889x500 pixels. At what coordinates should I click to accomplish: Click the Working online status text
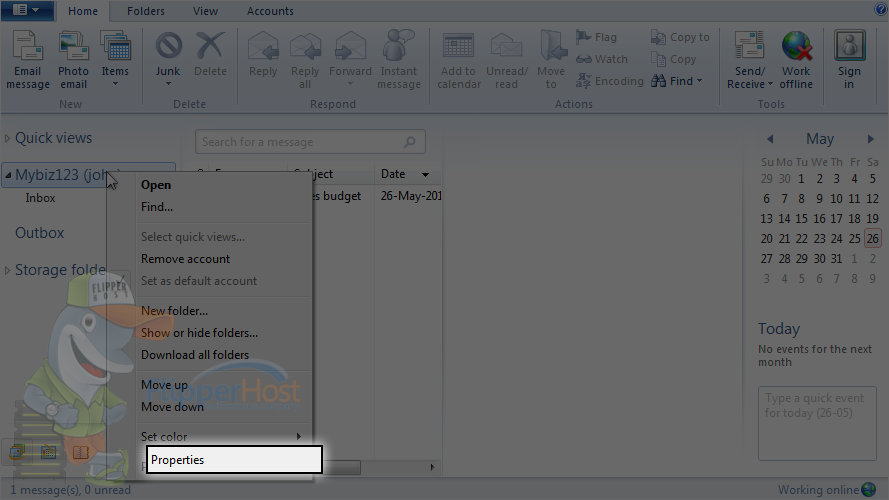pyautogui.click(x=818, y=490)
